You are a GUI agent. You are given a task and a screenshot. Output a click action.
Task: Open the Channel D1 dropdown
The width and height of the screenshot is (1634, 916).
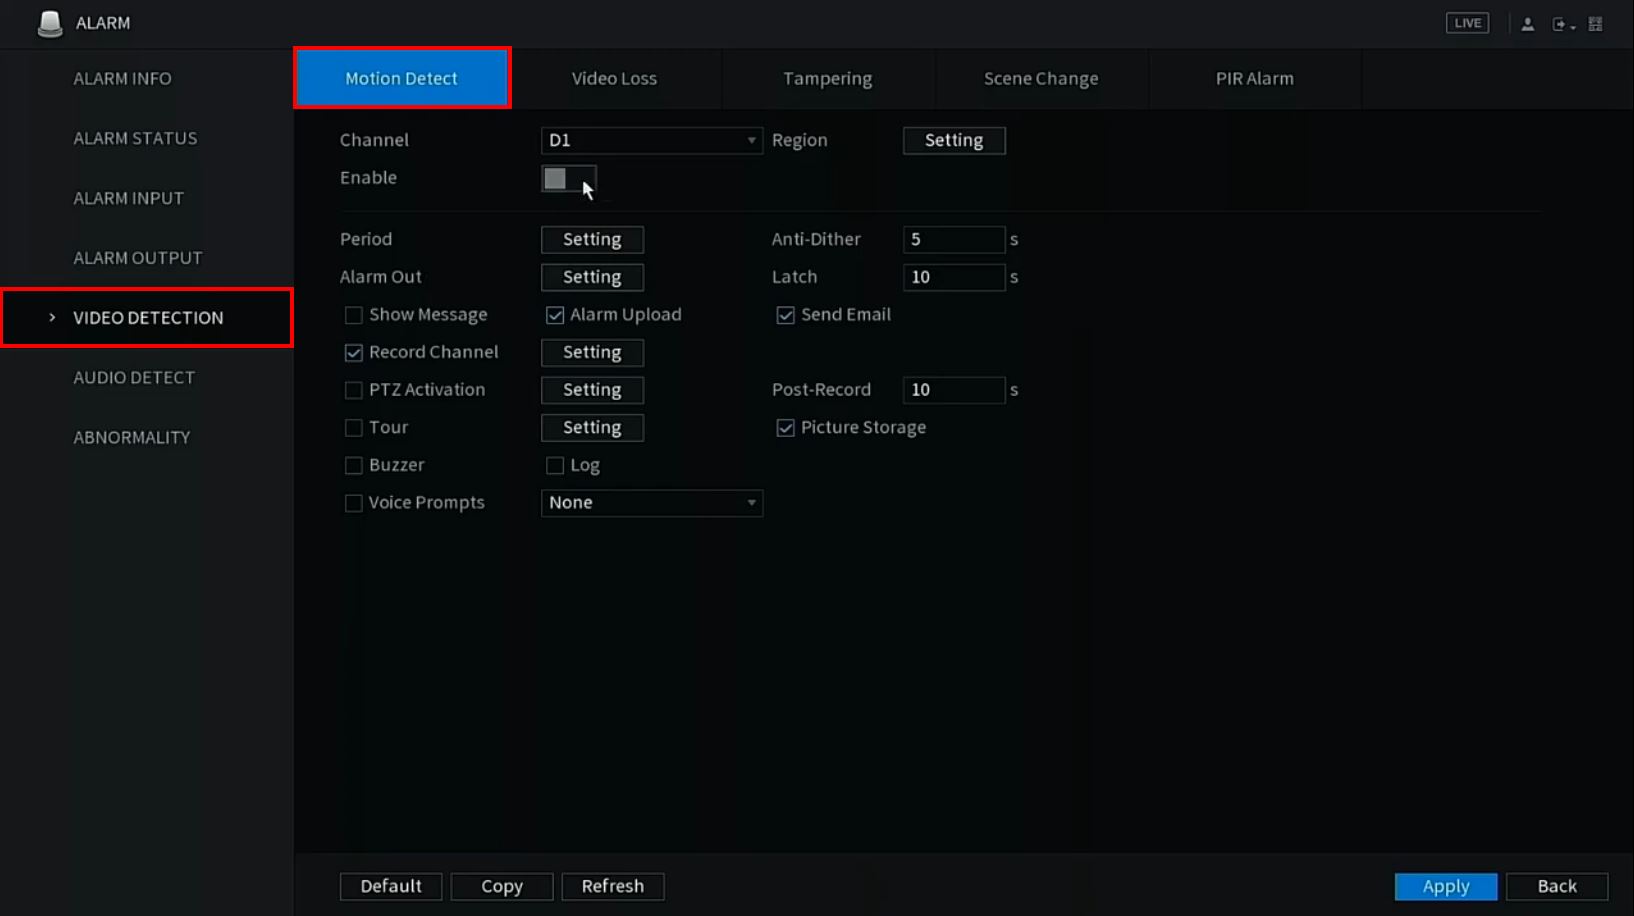click(651, 141)
